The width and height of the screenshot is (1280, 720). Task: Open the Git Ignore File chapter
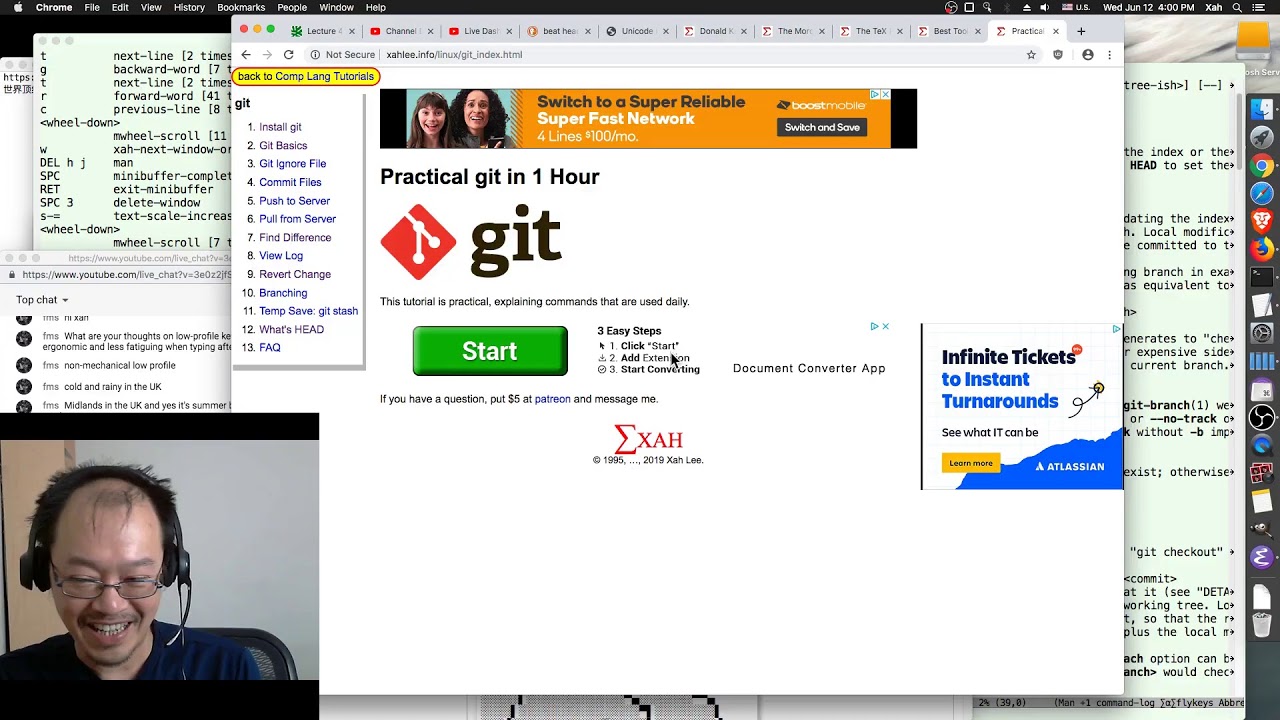pyautogui.click(x=293, y=164)
